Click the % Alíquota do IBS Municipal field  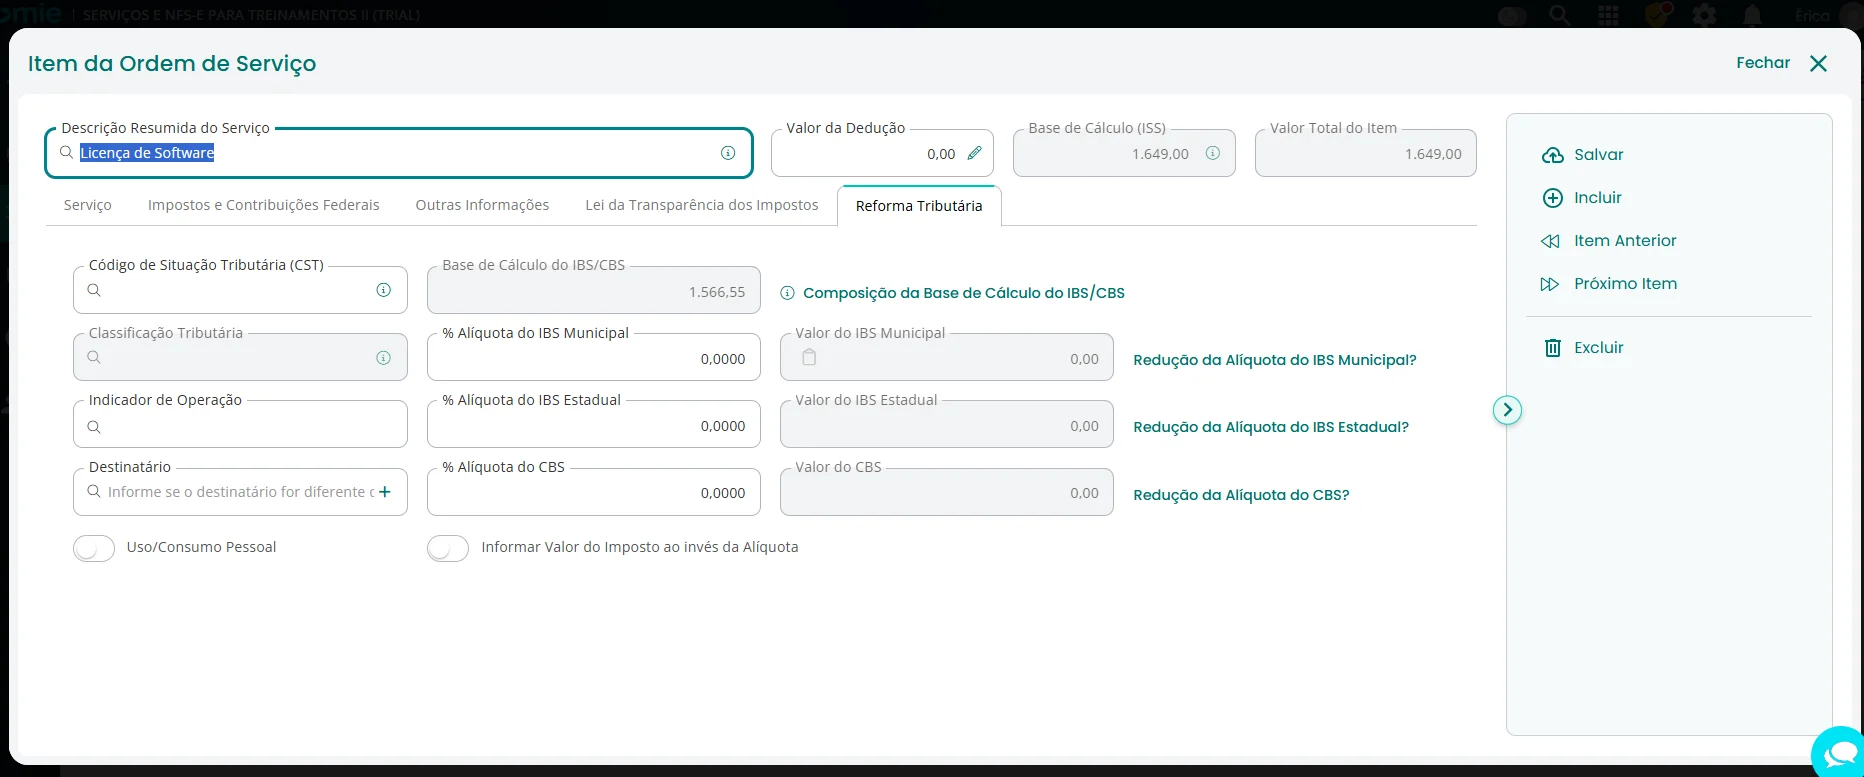tap(594, 358)
